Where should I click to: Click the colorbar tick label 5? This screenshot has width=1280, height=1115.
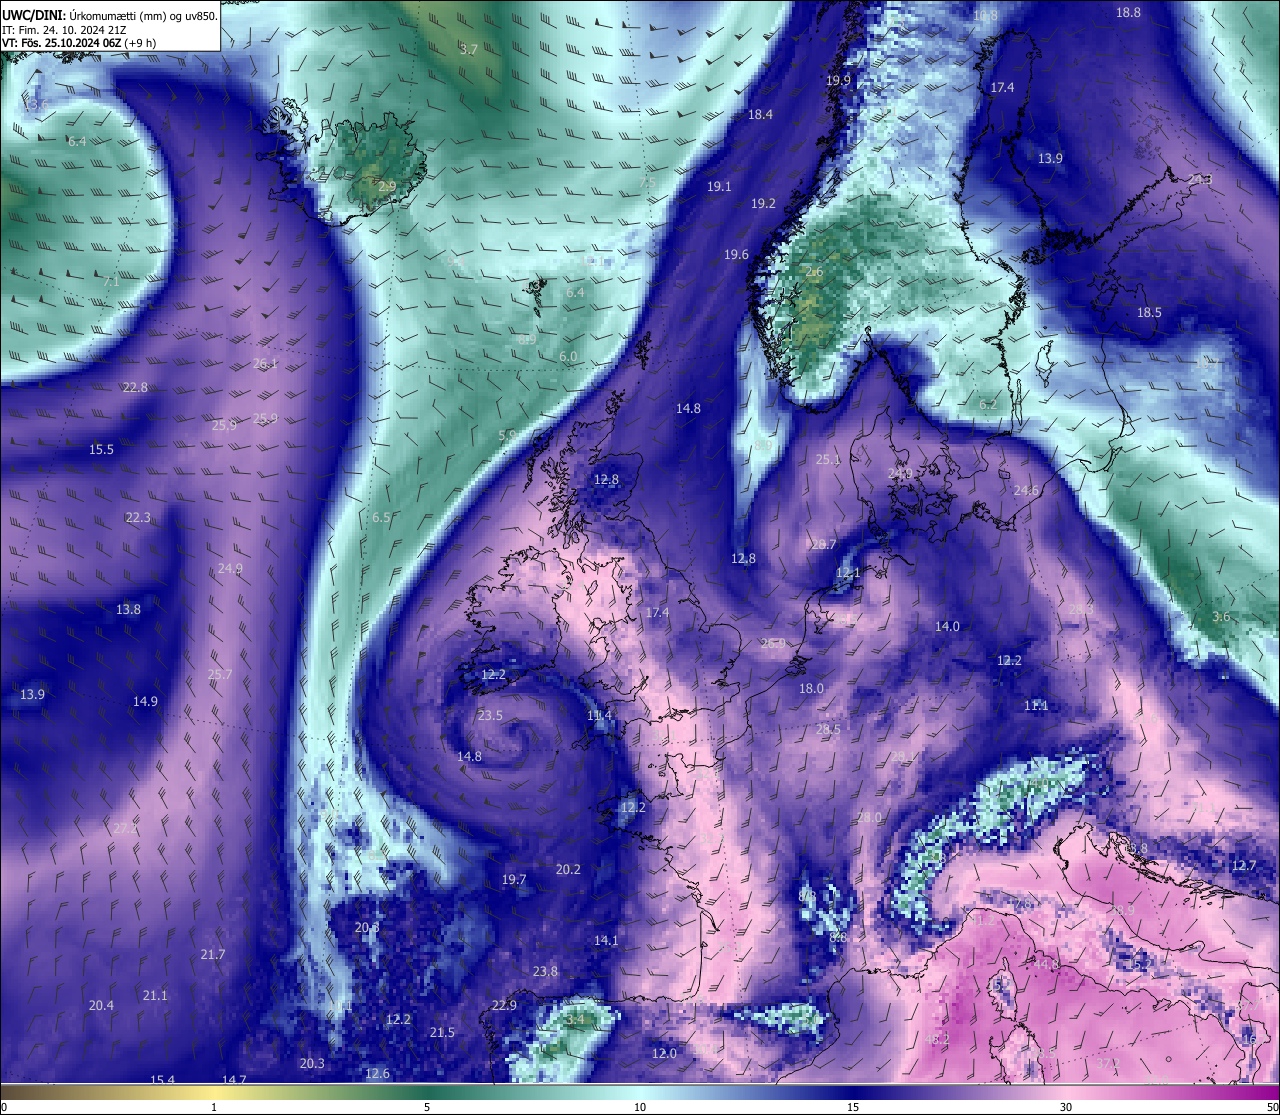[x=427, y=1107]
